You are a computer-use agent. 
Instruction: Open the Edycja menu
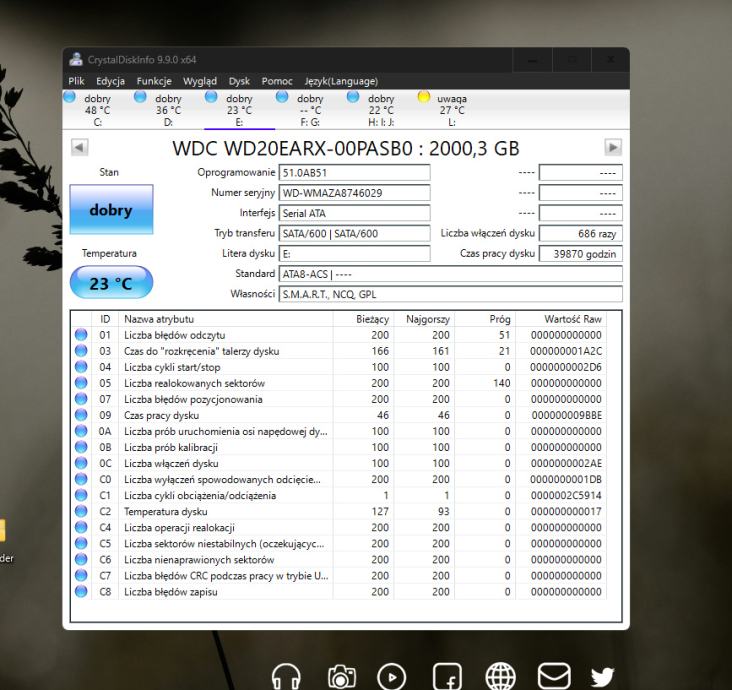(x=110, y=81)
